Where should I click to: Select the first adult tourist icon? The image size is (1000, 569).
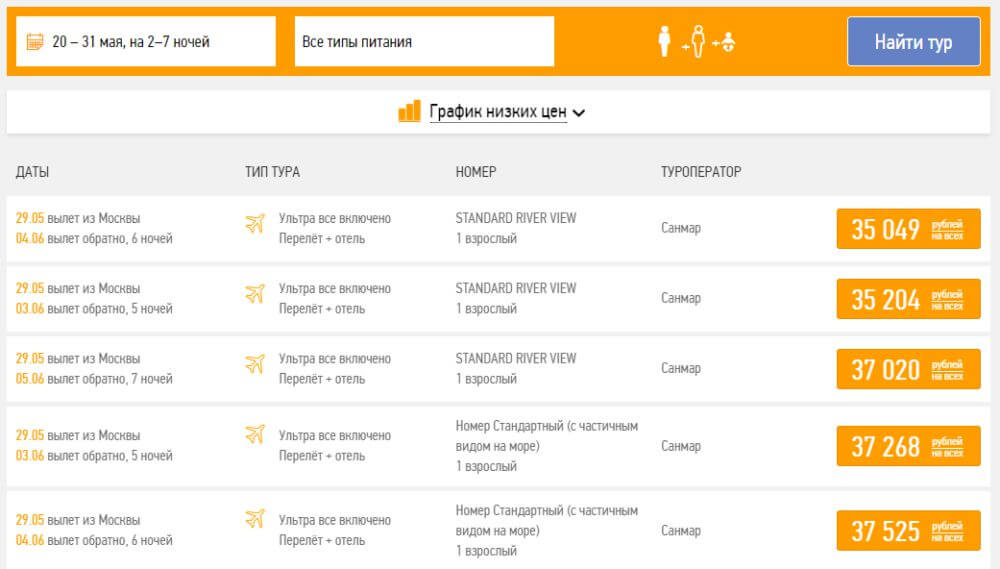(x=664, y=41)
